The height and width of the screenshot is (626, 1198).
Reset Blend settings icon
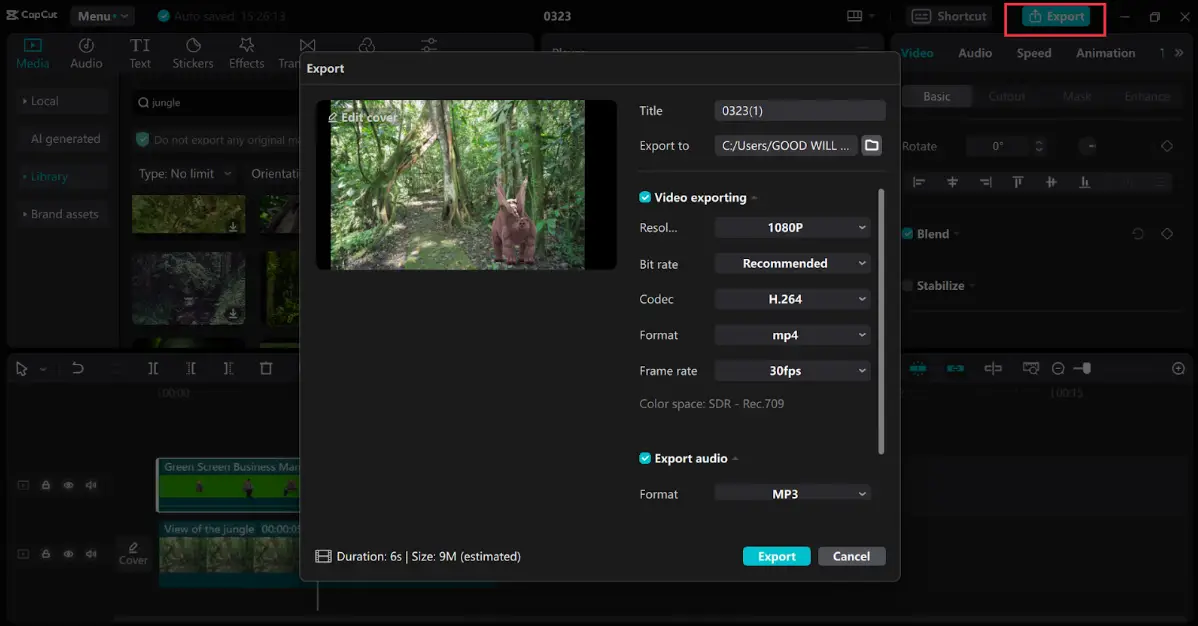[x=1138, y=234]
